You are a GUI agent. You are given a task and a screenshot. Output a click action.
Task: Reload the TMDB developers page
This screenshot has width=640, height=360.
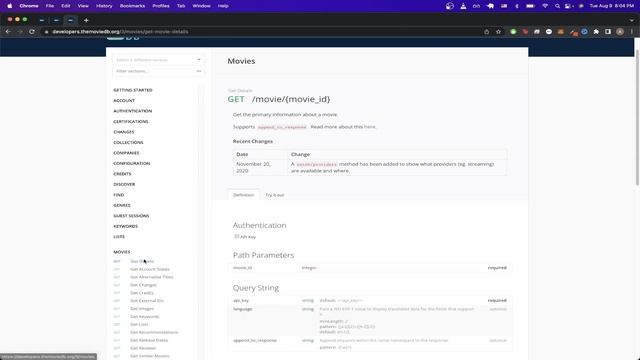point(32,31)
